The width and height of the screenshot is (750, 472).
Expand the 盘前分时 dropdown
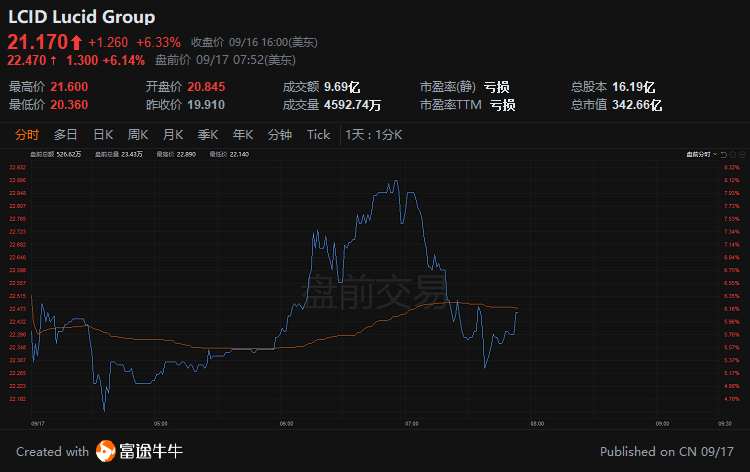pyautogui.click(x=699, y=154)
